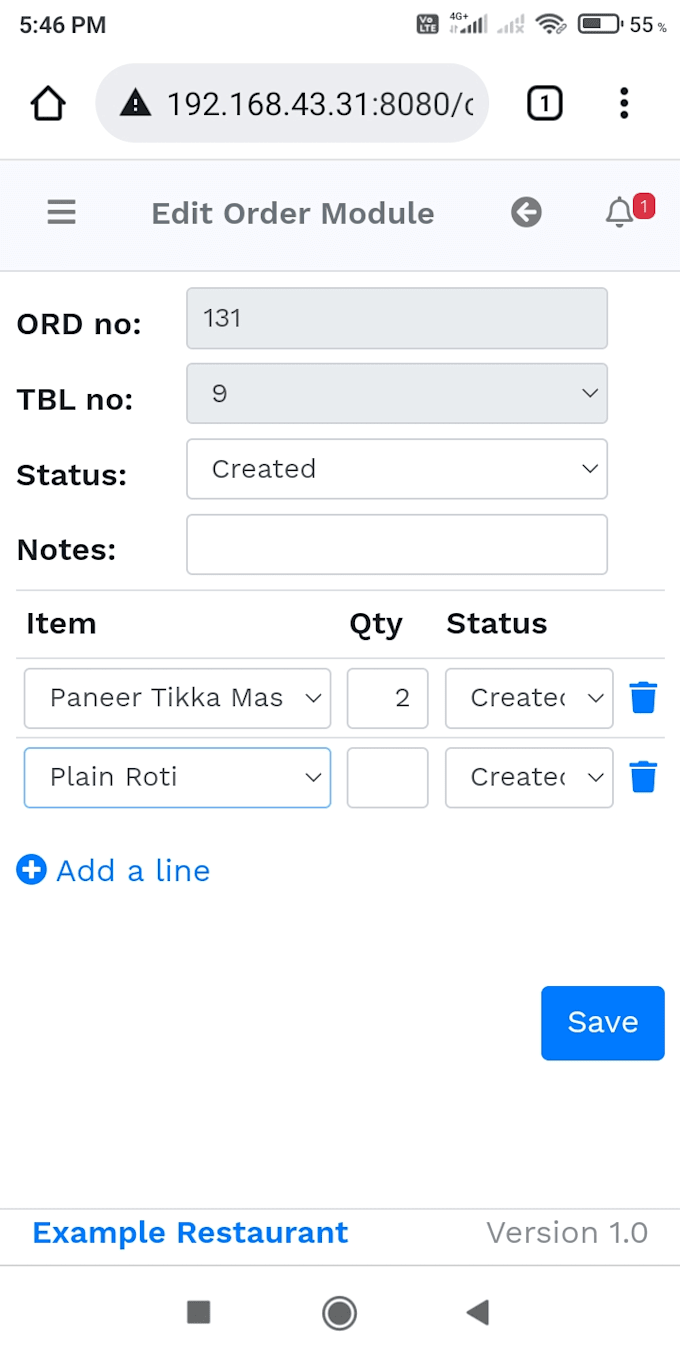
Task: Go back using the arrow circle icon
Action: (x=526, y=212)
